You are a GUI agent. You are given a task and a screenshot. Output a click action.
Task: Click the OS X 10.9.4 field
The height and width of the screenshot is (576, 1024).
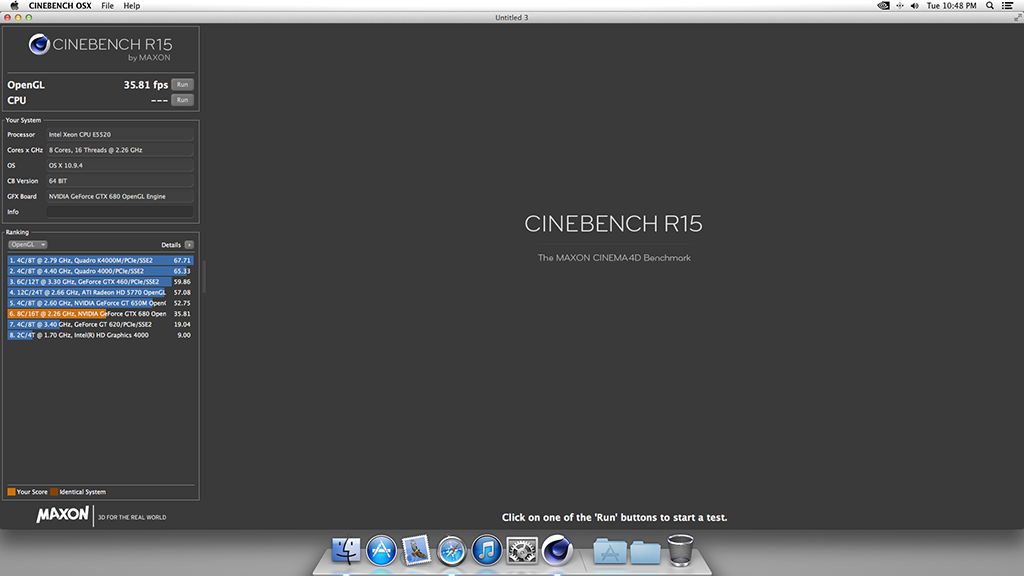click(120, 165)
